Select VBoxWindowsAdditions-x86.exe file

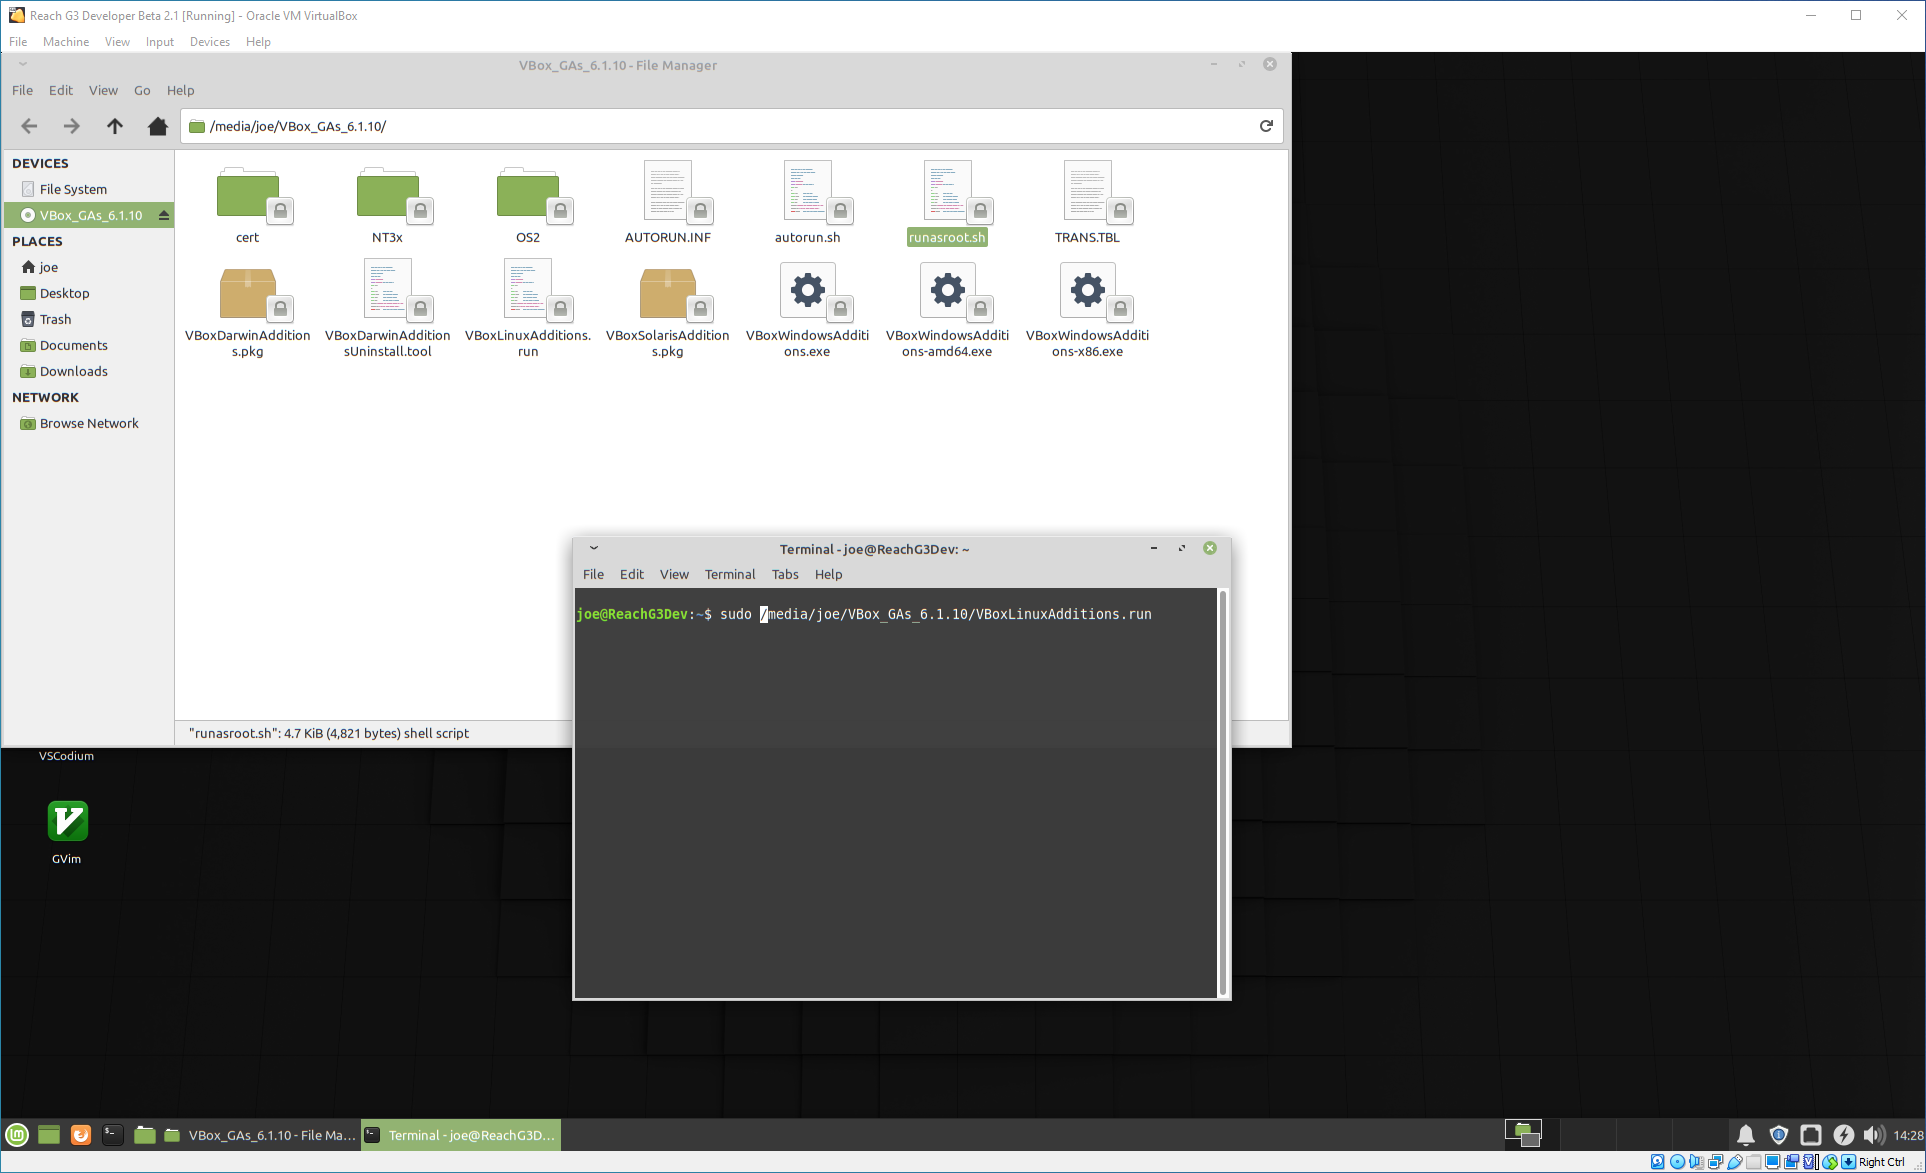pyautogui.click(x=1088, y=310)
